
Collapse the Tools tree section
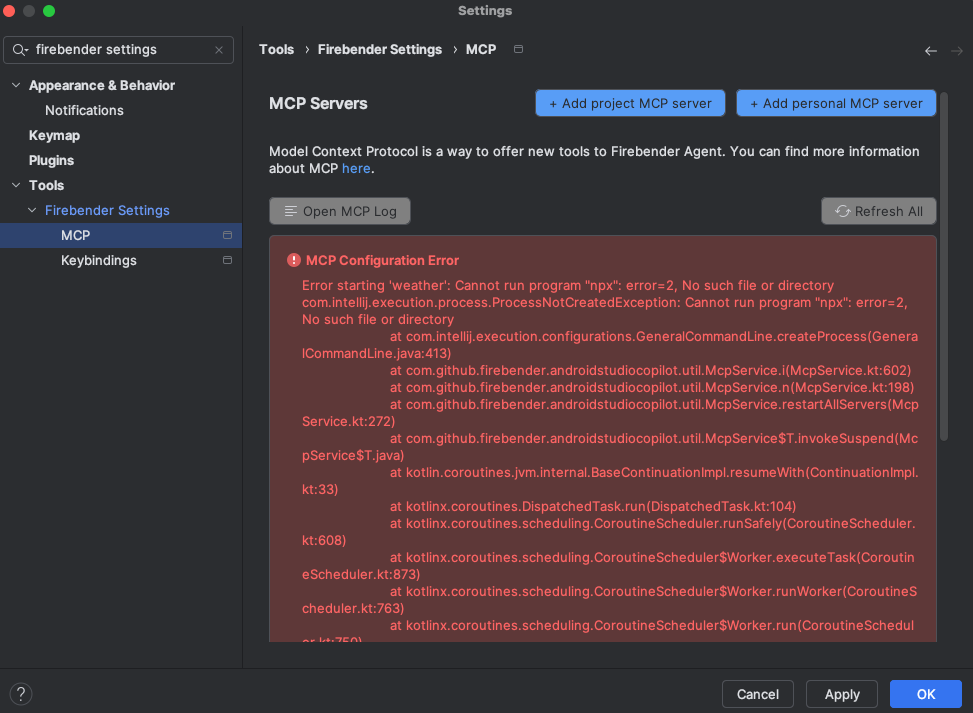[16, 185]
